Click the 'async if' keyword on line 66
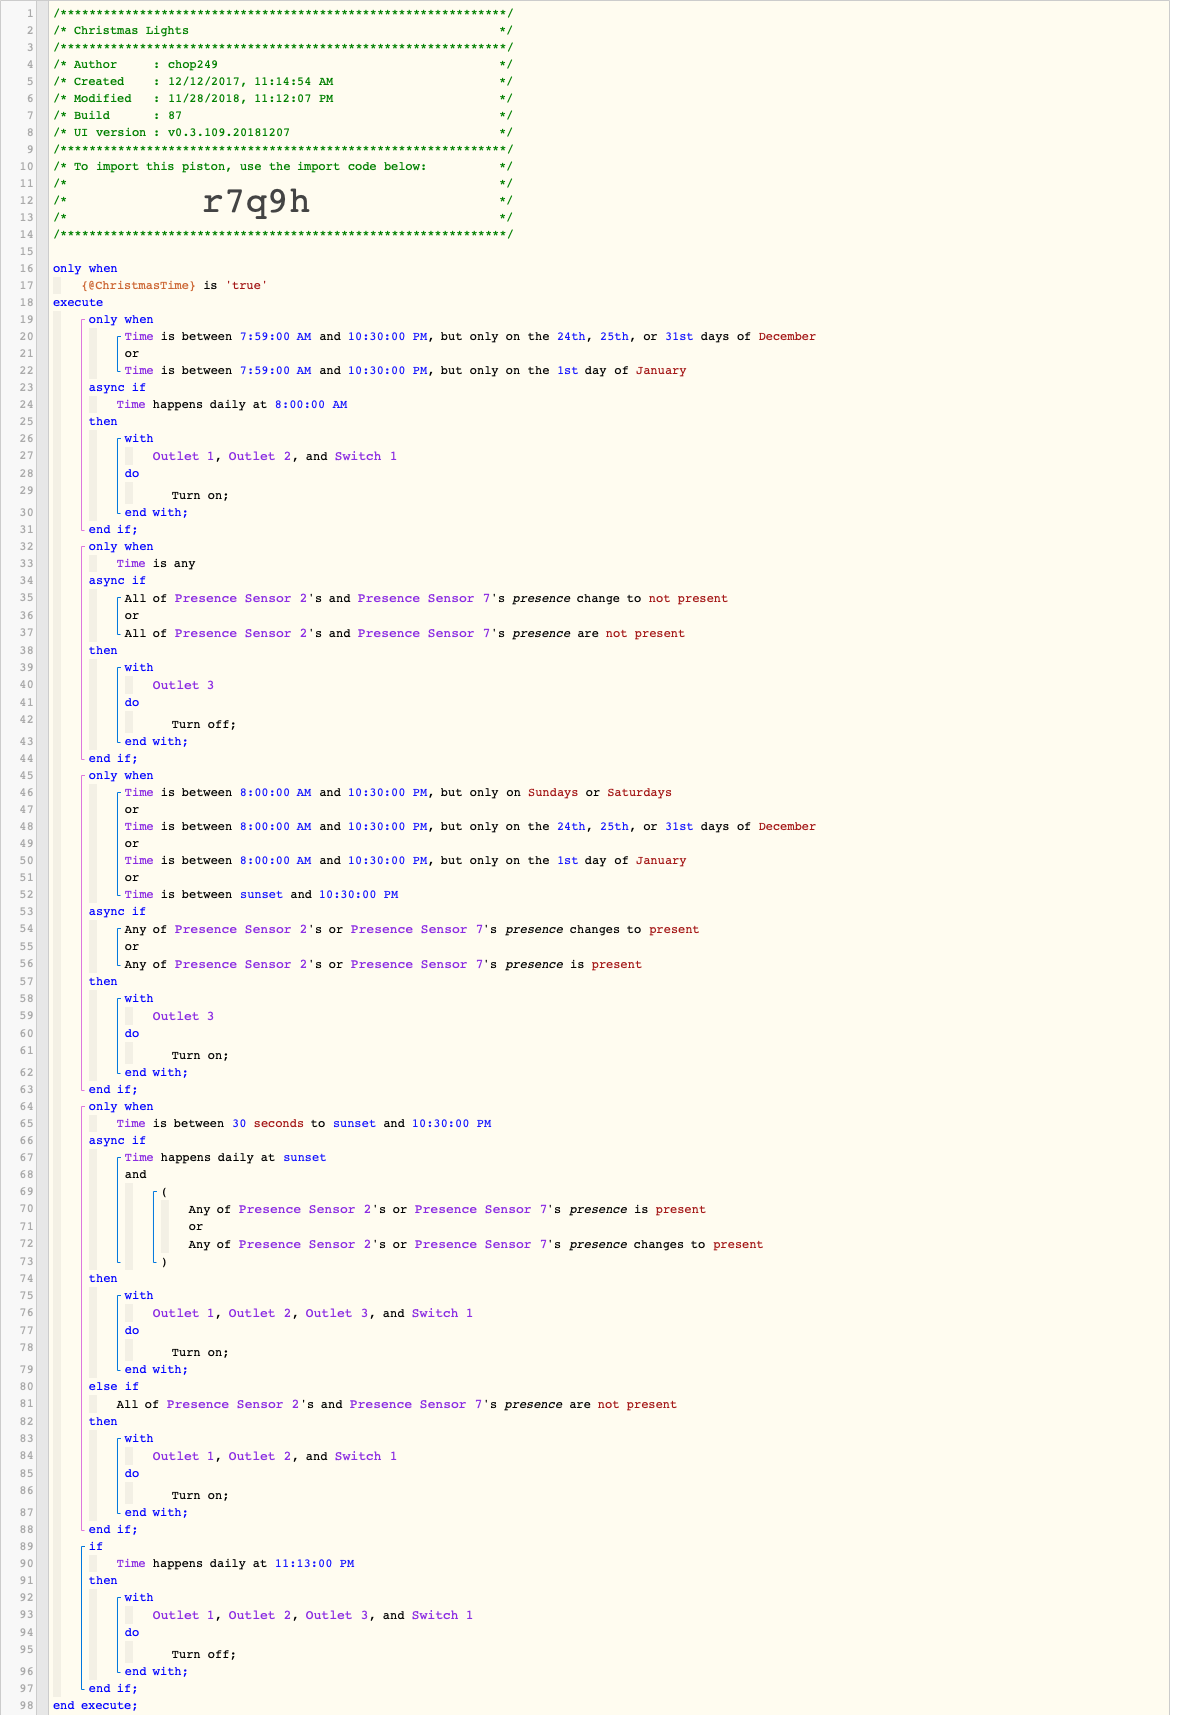This screenshot has width=1178, height=1715. 117,1140
